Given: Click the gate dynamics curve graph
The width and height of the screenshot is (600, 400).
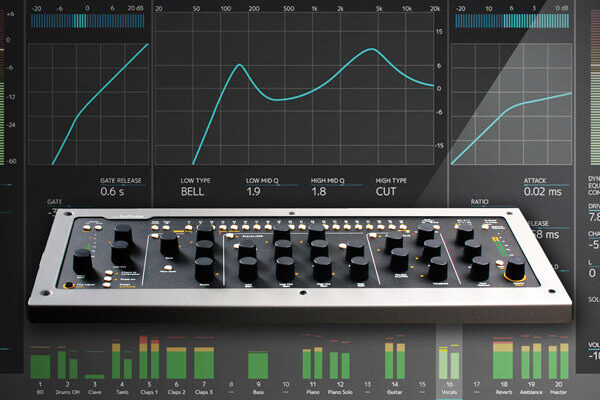Looking at the screenshot, I should tap(88, 100).
